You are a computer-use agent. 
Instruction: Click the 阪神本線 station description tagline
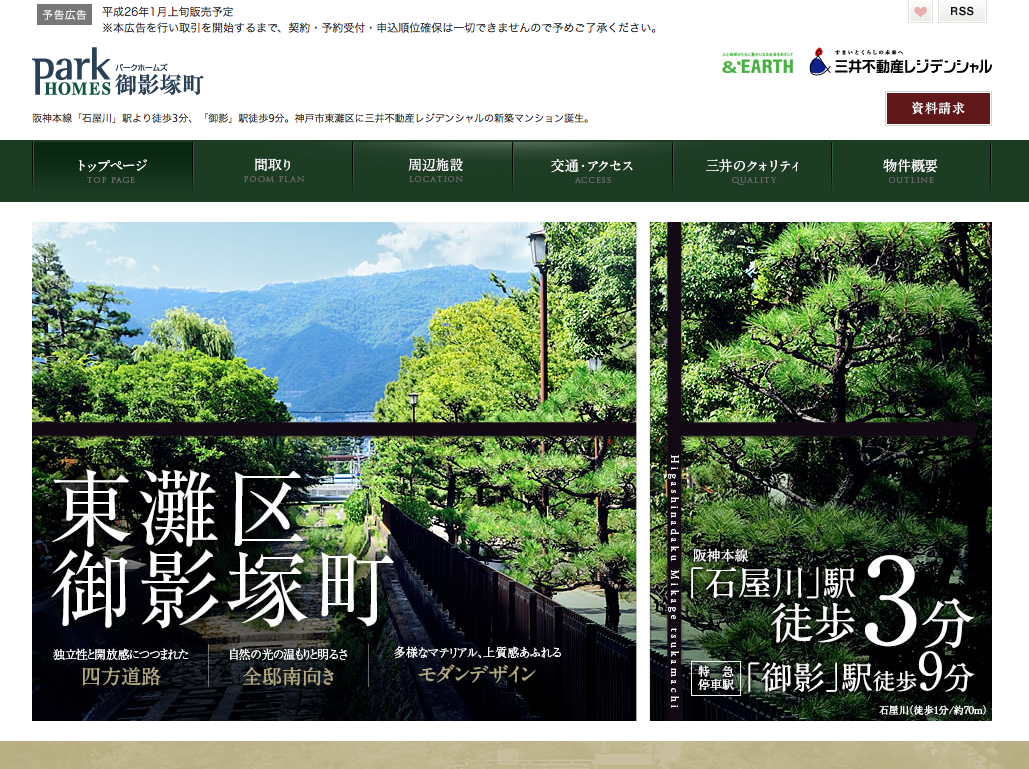coord(310,118)
